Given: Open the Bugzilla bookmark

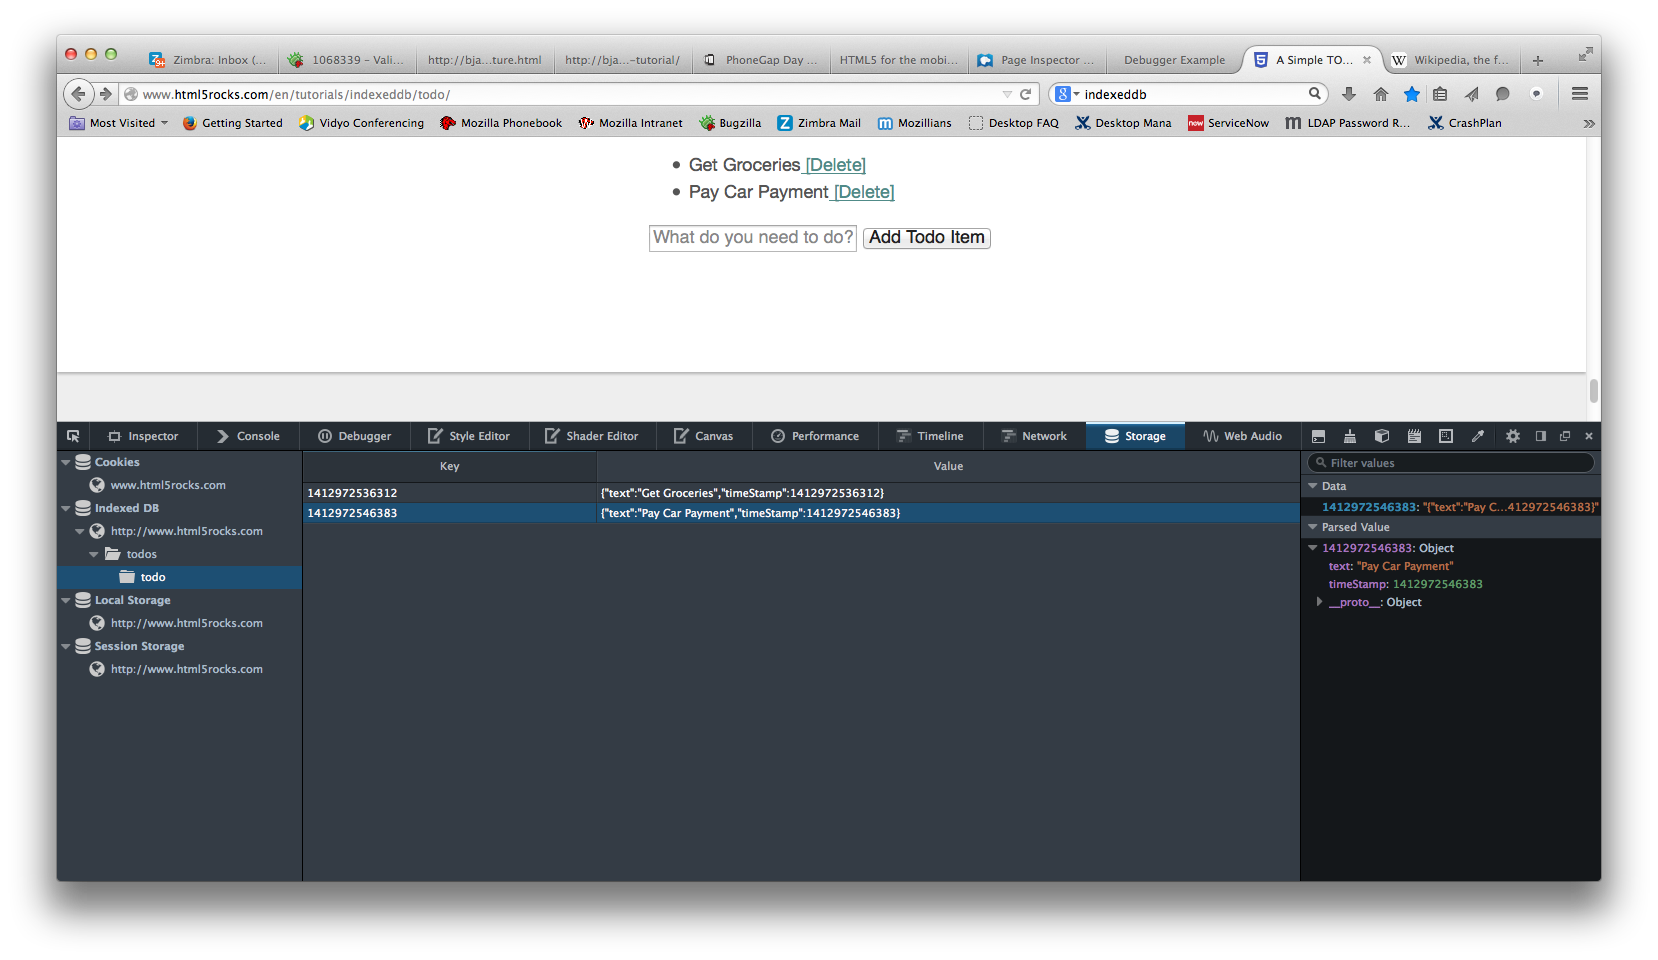Looking at the screenshot, I should (730, 123).
